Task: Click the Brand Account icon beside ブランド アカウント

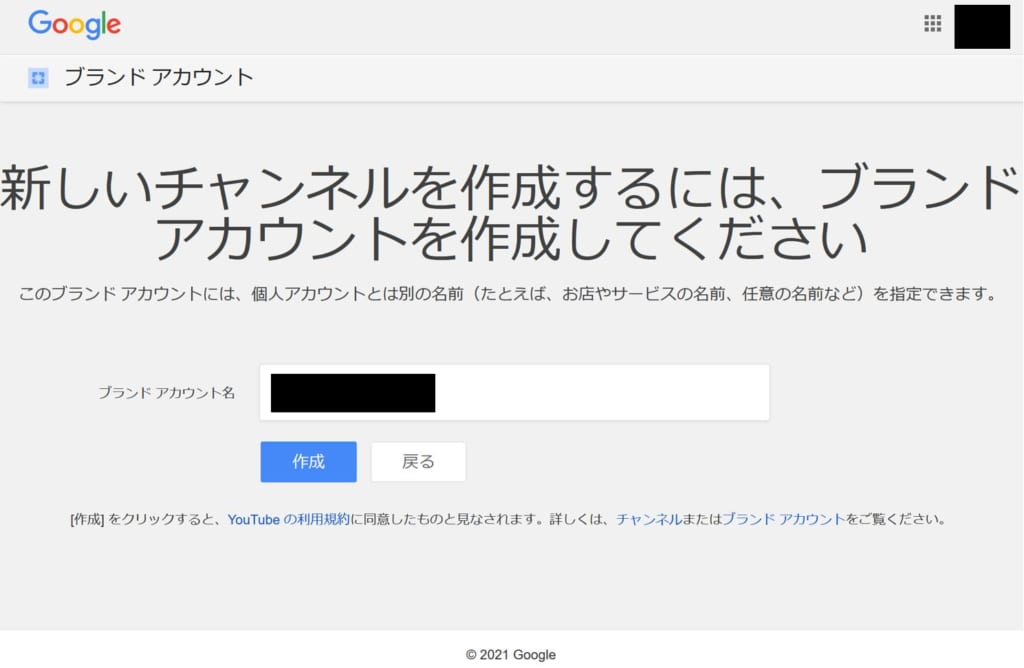Action: coord(38,78)
